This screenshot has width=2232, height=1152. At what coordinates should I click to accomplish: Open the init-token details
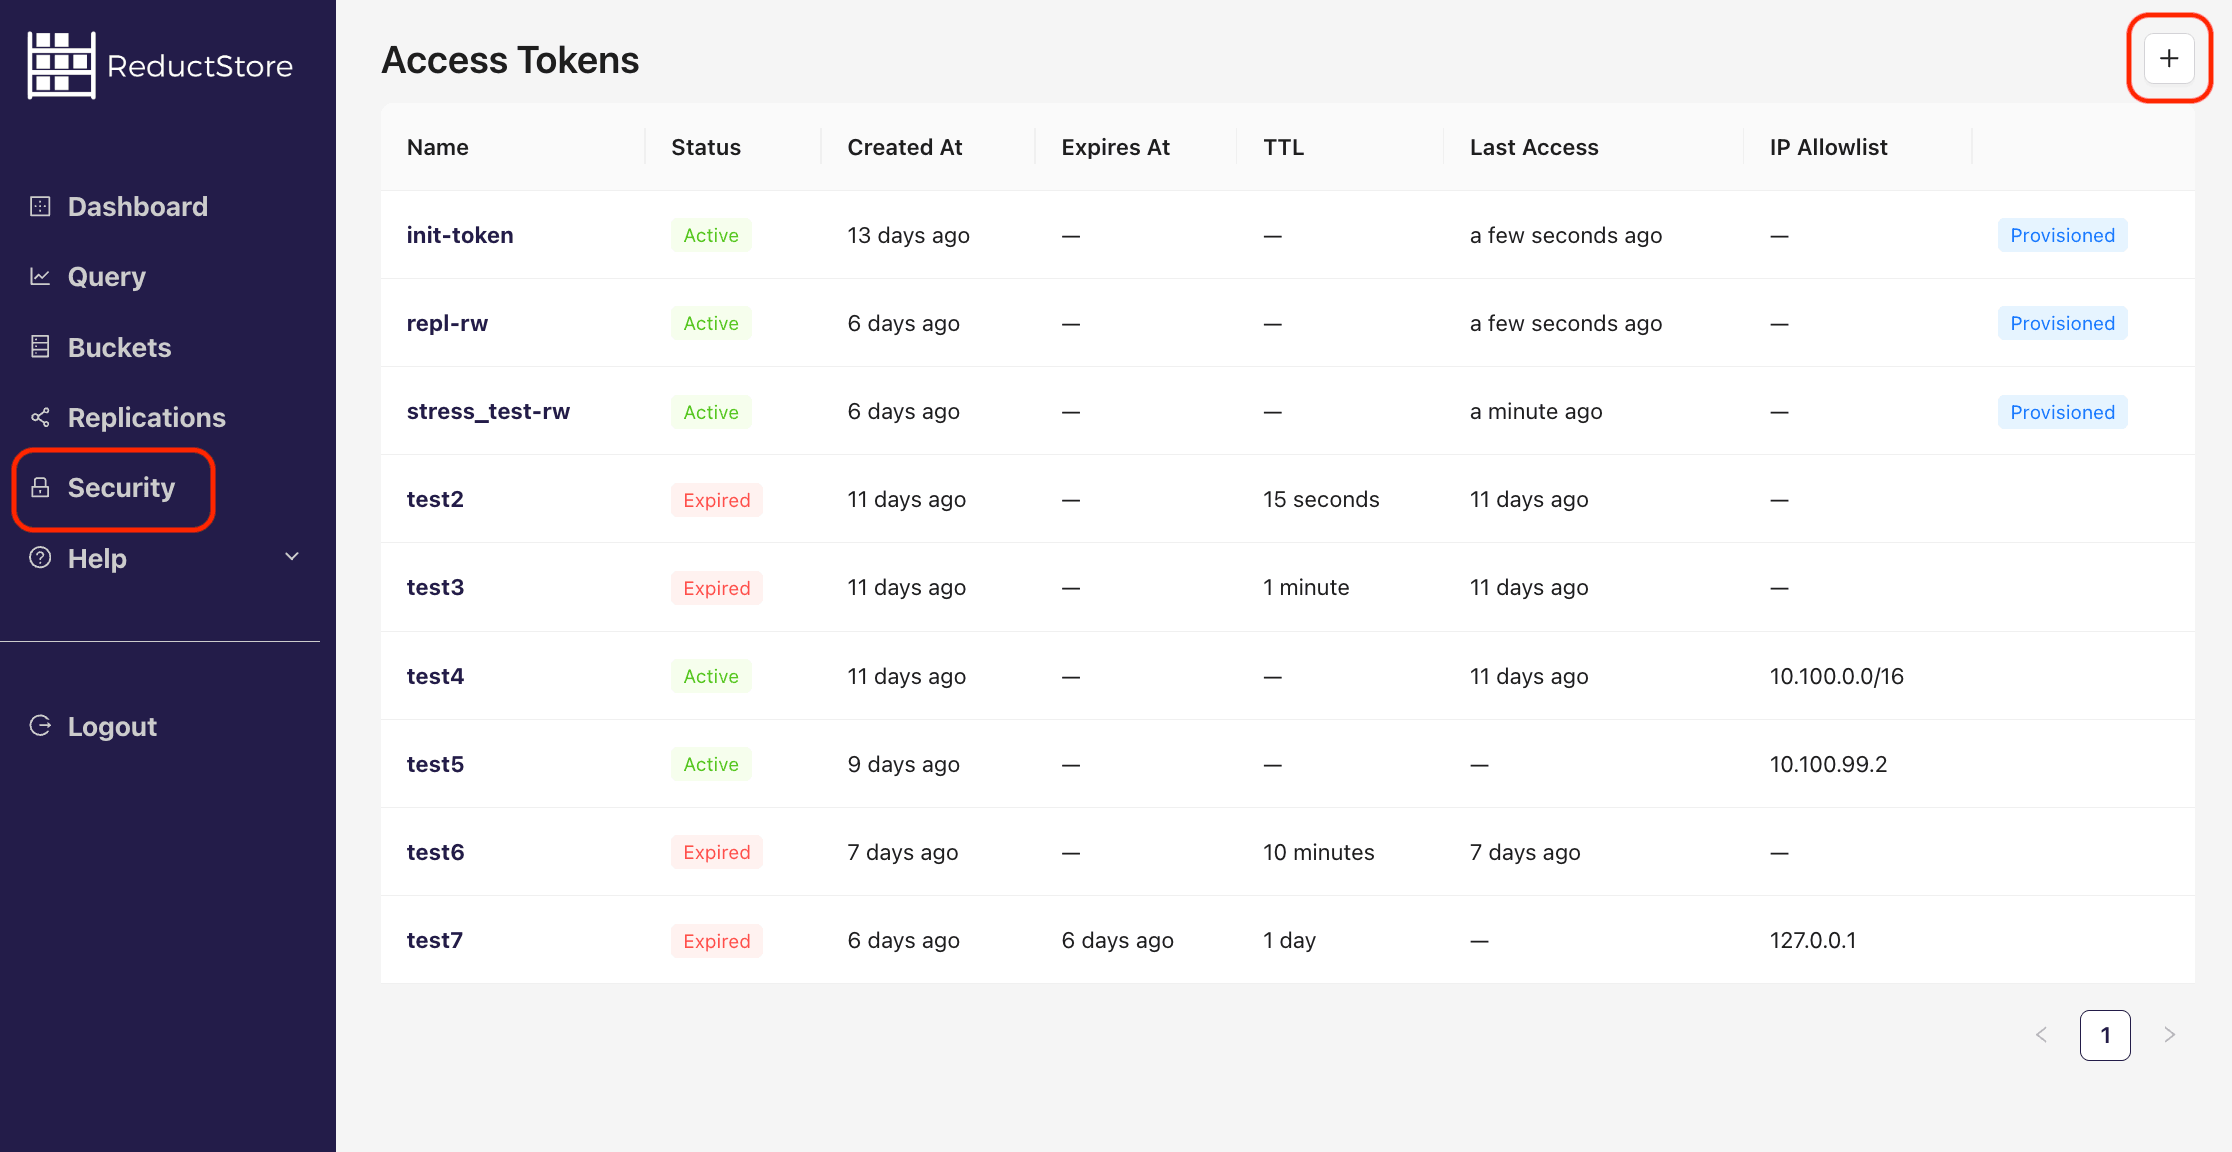click(459, 235)
